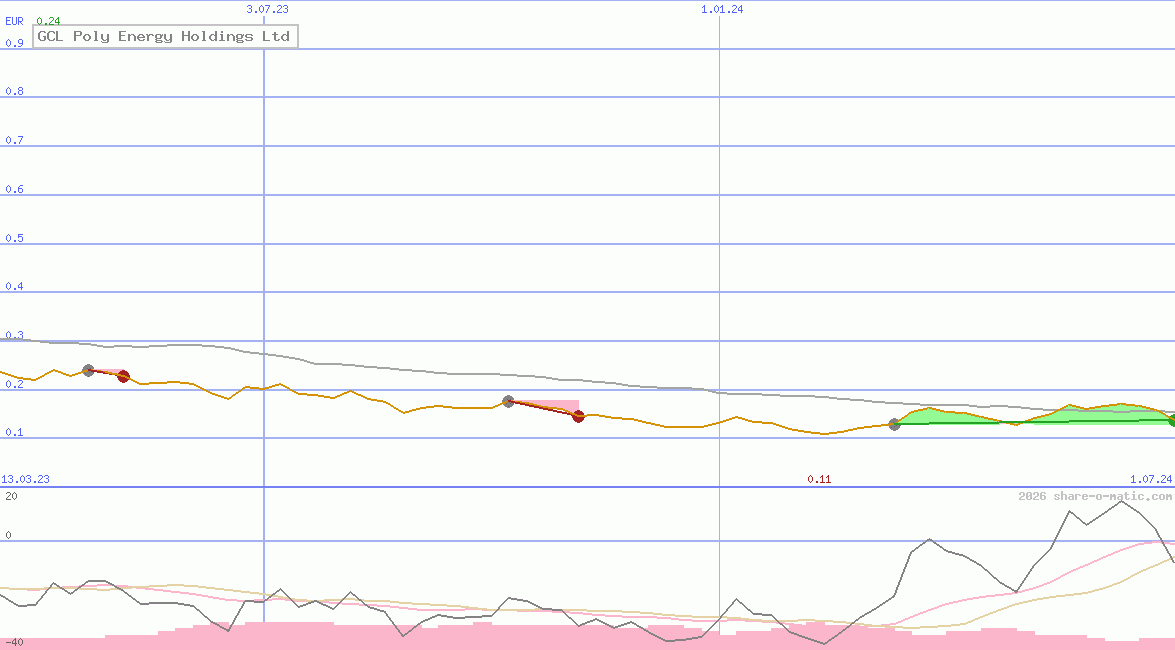Click the red 0.11 low price label

pyautogui.click(x=820, y=479)
